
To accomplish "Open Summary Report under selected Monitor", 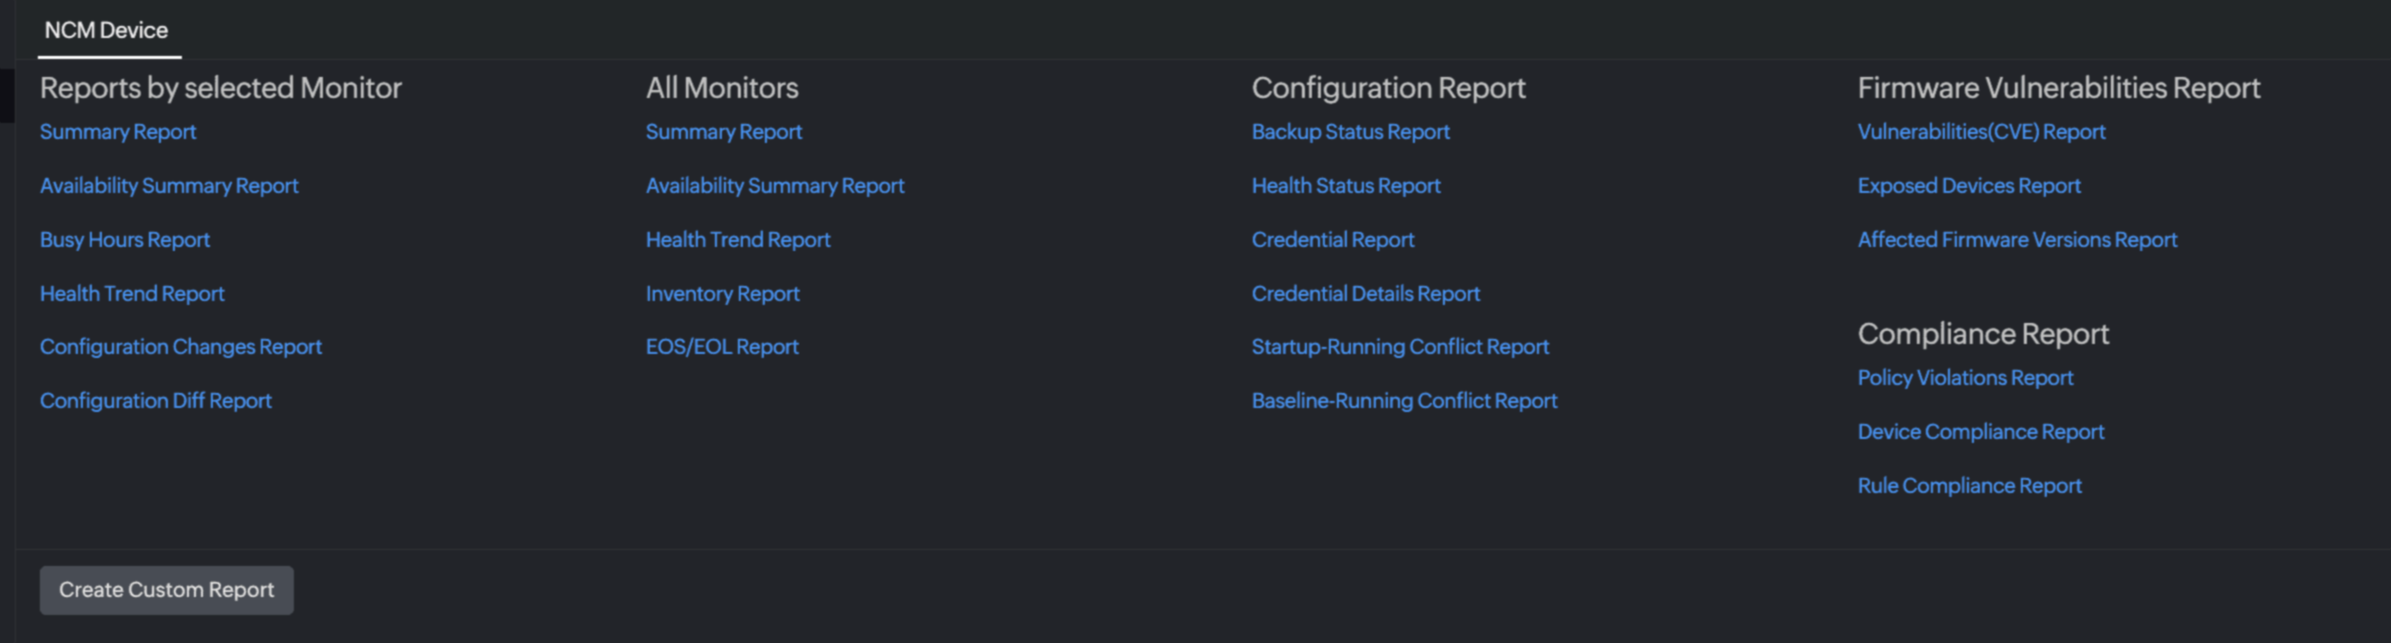I will coord(118,132).
